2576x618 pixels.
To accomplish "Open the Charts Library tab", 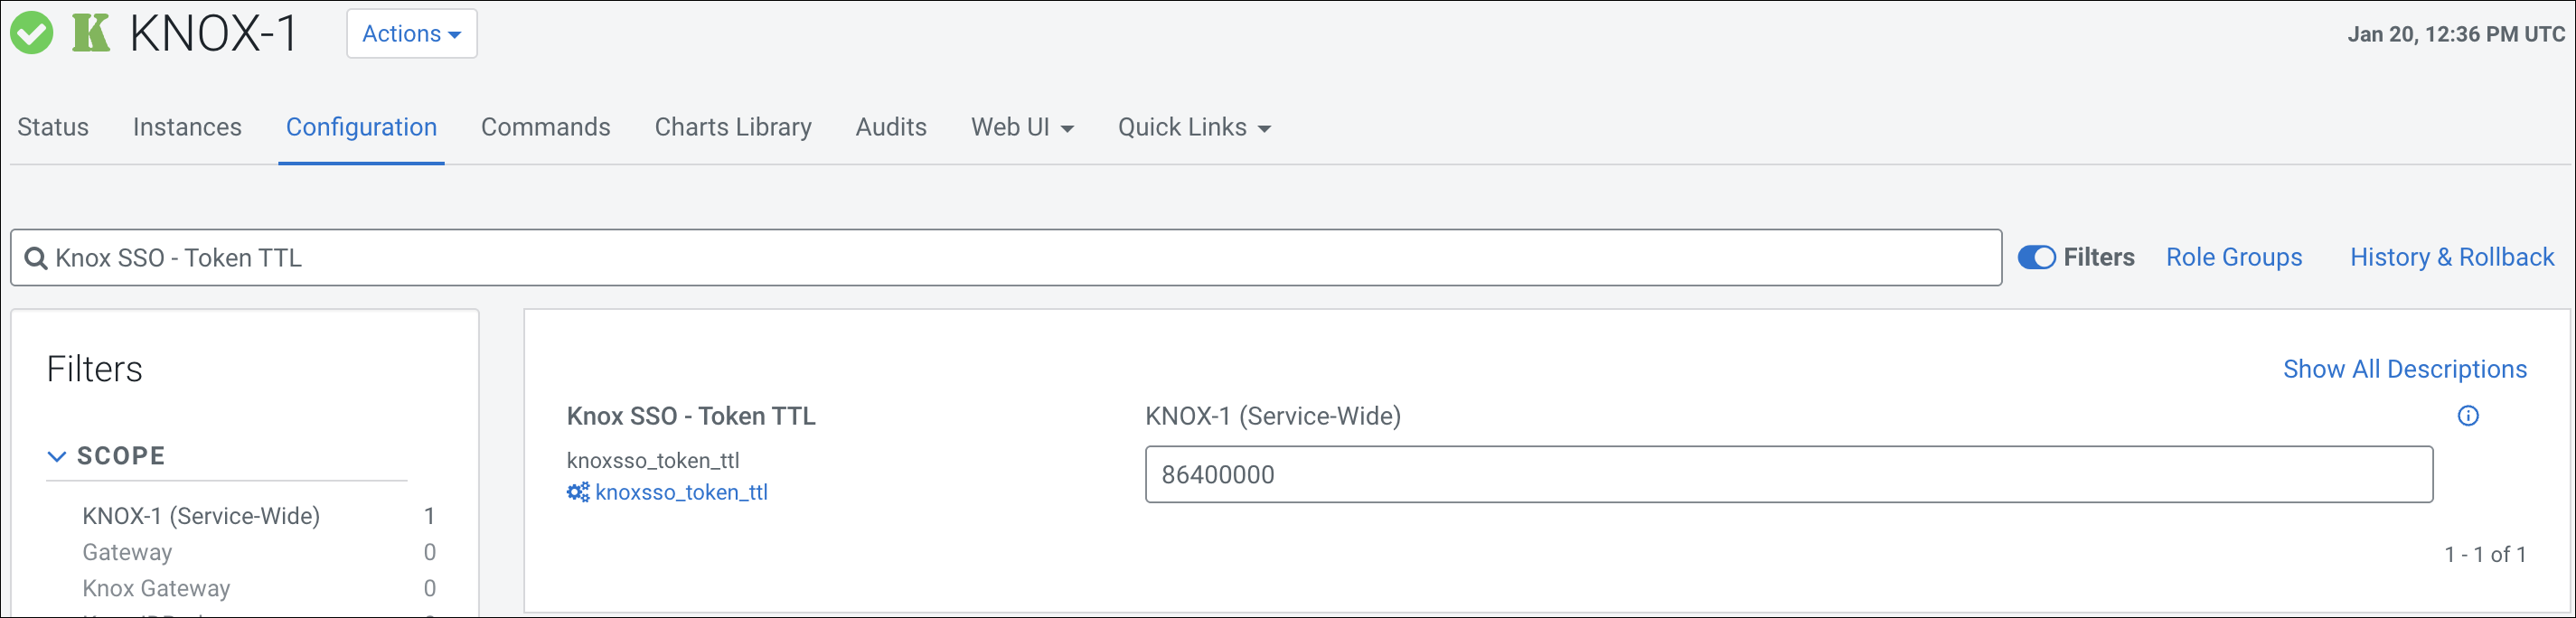I will [733, 128].
